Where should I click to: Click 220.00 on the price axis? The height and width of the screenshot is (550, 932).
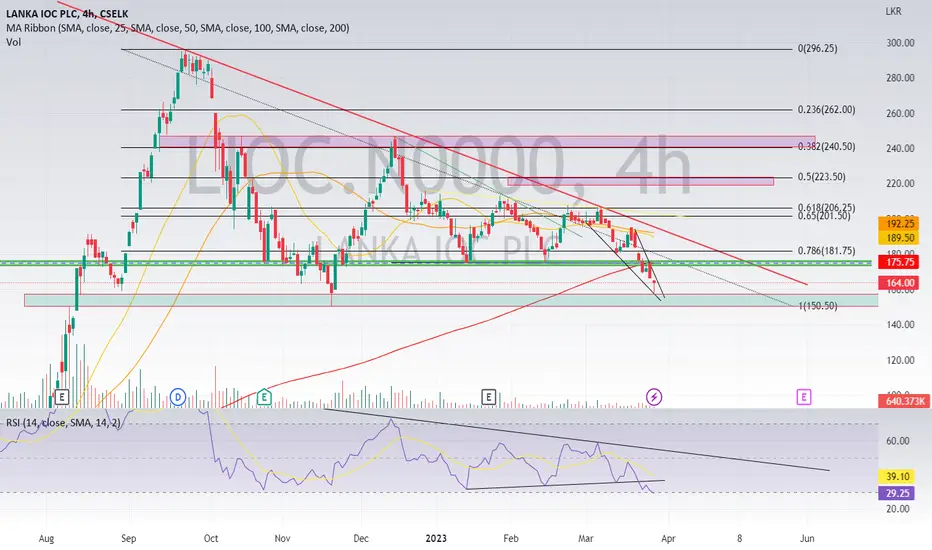coord(900,183)
